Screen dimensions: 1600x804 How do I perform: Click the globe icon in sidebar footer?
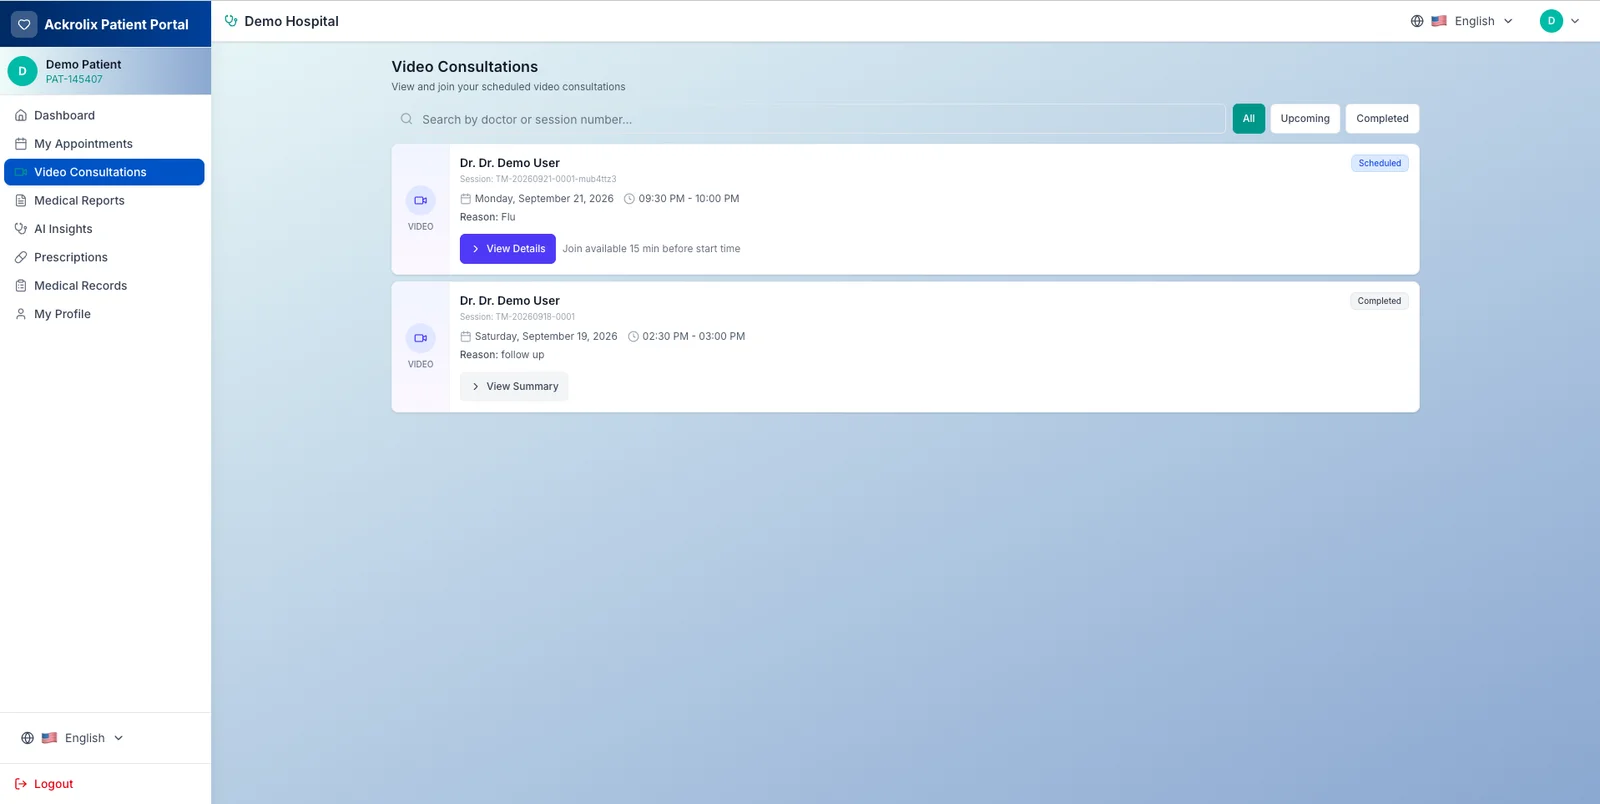coord(27,738)
